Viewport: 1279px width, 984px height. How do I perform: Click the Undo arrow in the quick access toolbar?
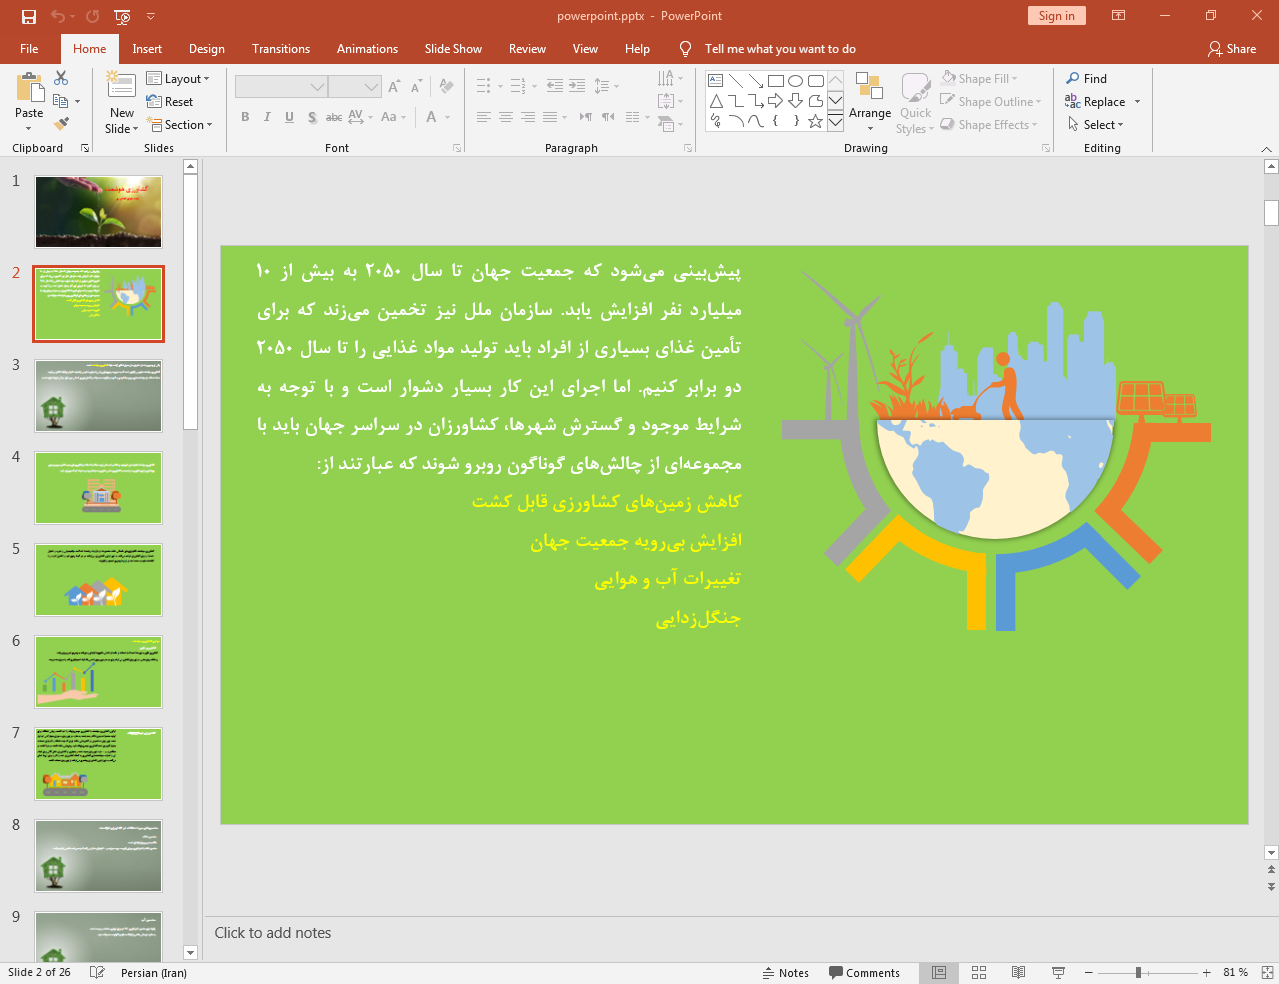[x=57, y=16]
